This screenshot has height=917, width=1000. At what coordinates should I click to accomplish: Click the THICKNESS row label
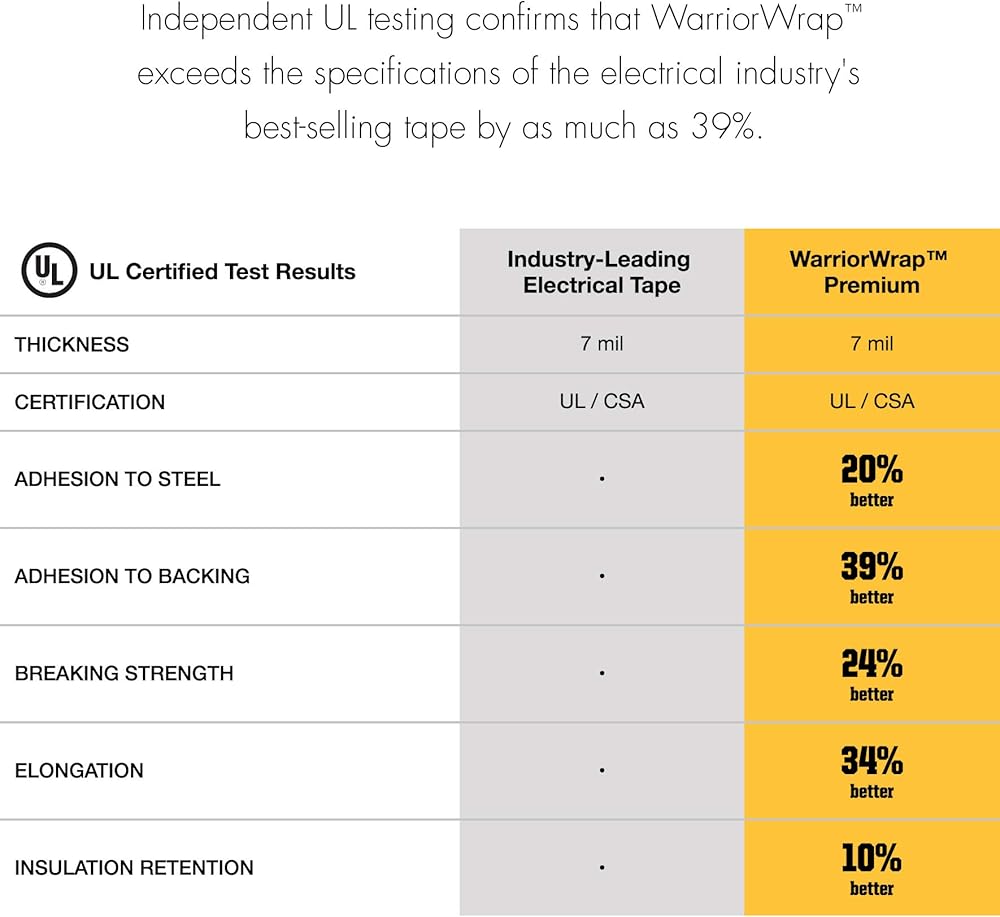72,344
